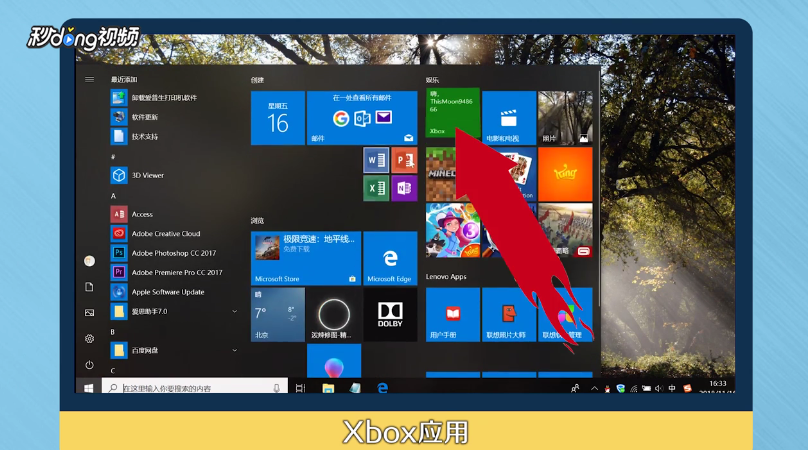
Task: Click the search box microphone icon
Action: pyautogui.click(x=277, y=388)
